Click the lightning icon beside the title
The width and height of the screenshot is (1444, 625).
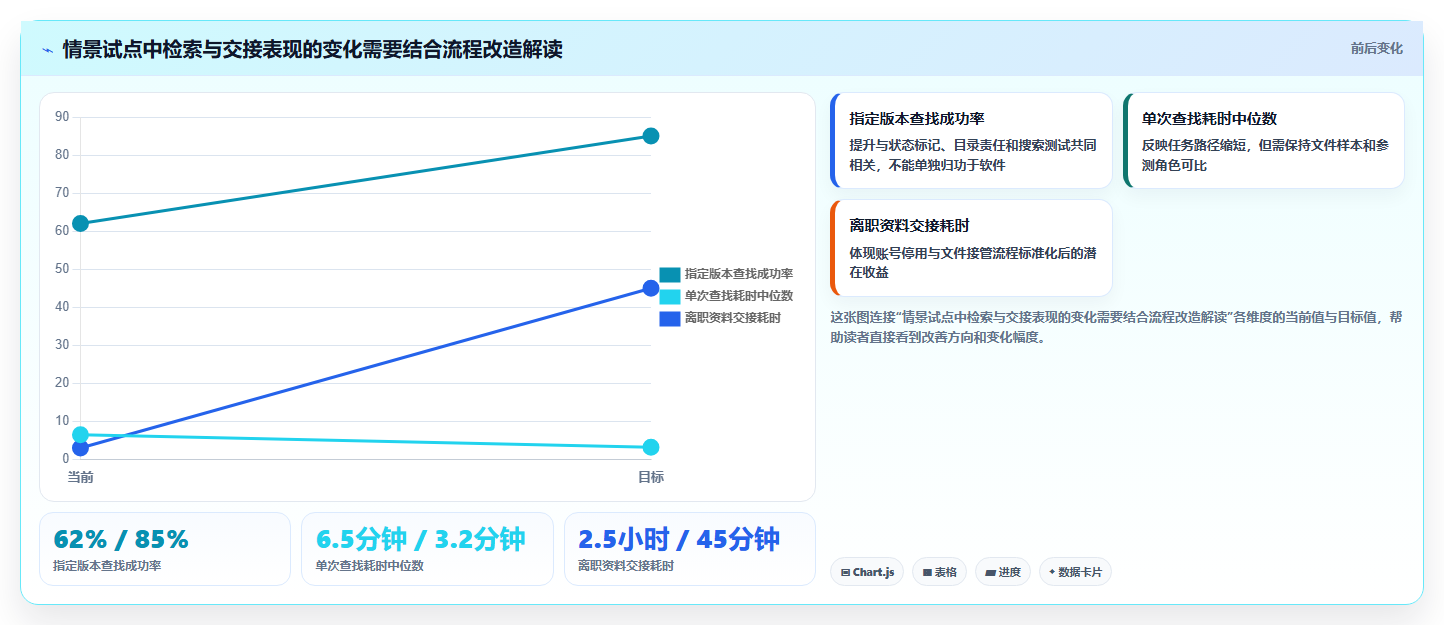(47, 49)
